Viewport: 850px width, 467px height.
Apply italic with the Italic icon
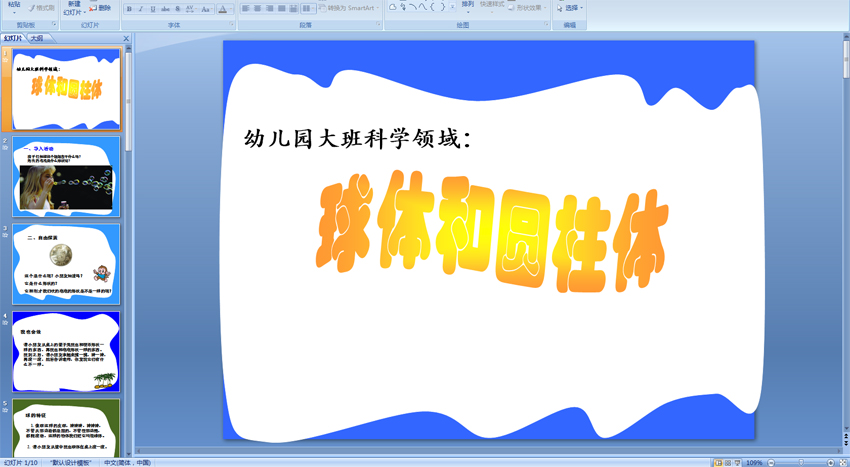141,9
